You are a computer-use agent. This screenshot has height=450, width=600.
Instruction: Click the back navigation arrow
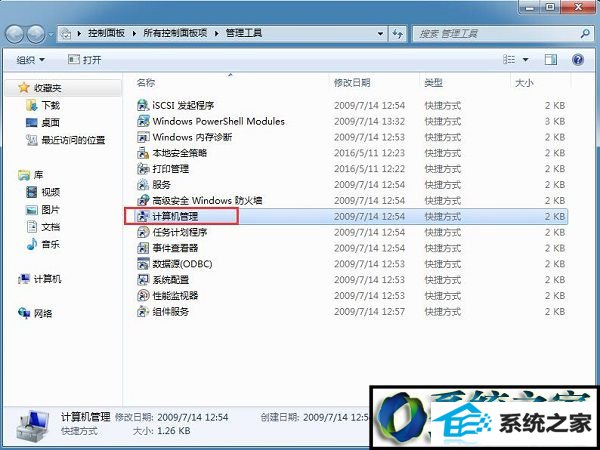coord(15,34)
